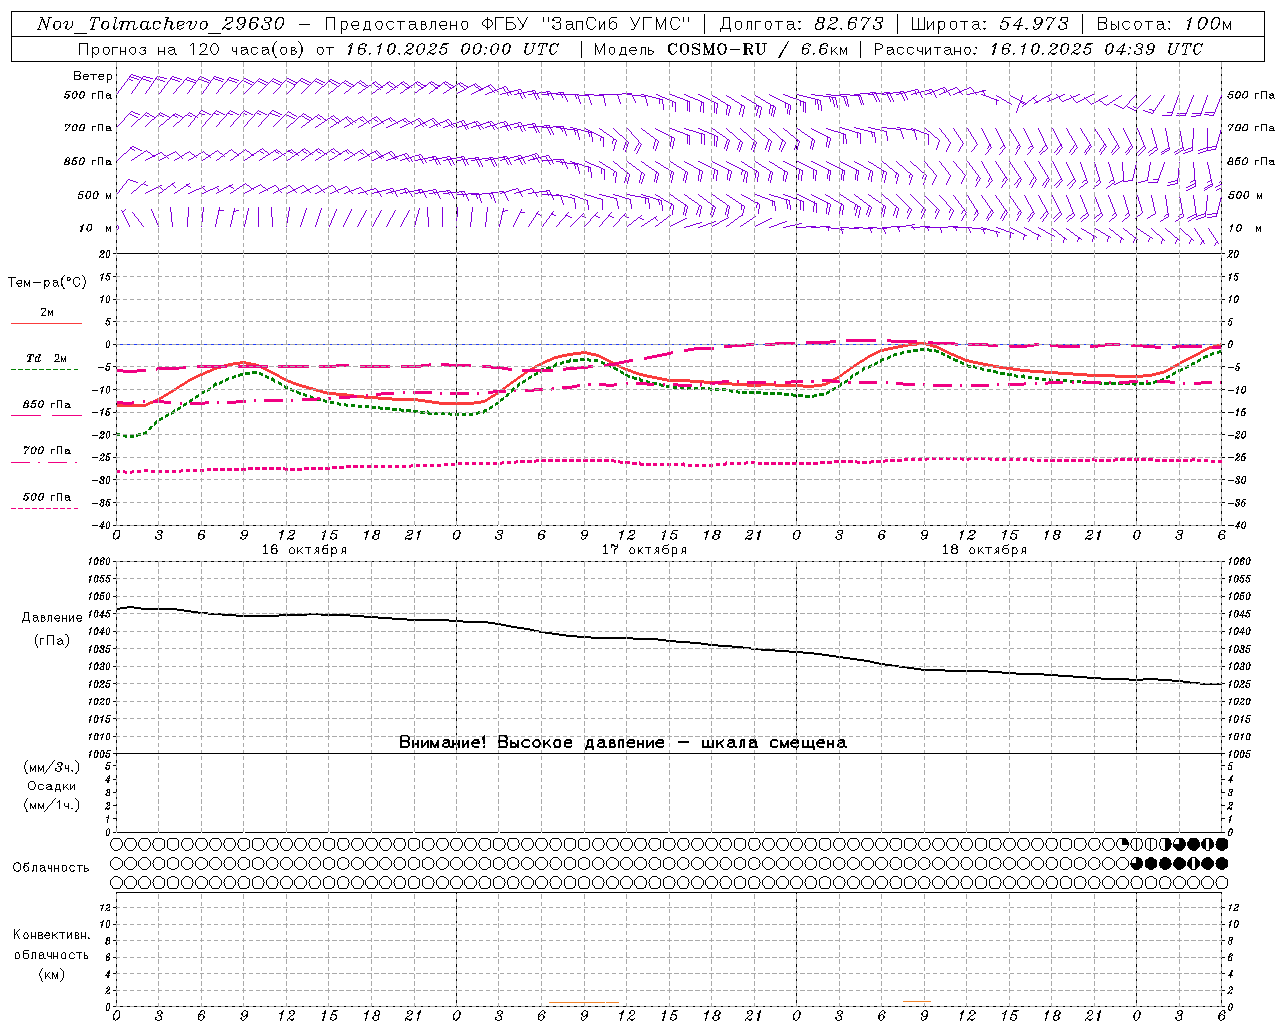
Task: Click the Модель COSMO-RU / 6.6км label
Action: click(x=721, y=49)
